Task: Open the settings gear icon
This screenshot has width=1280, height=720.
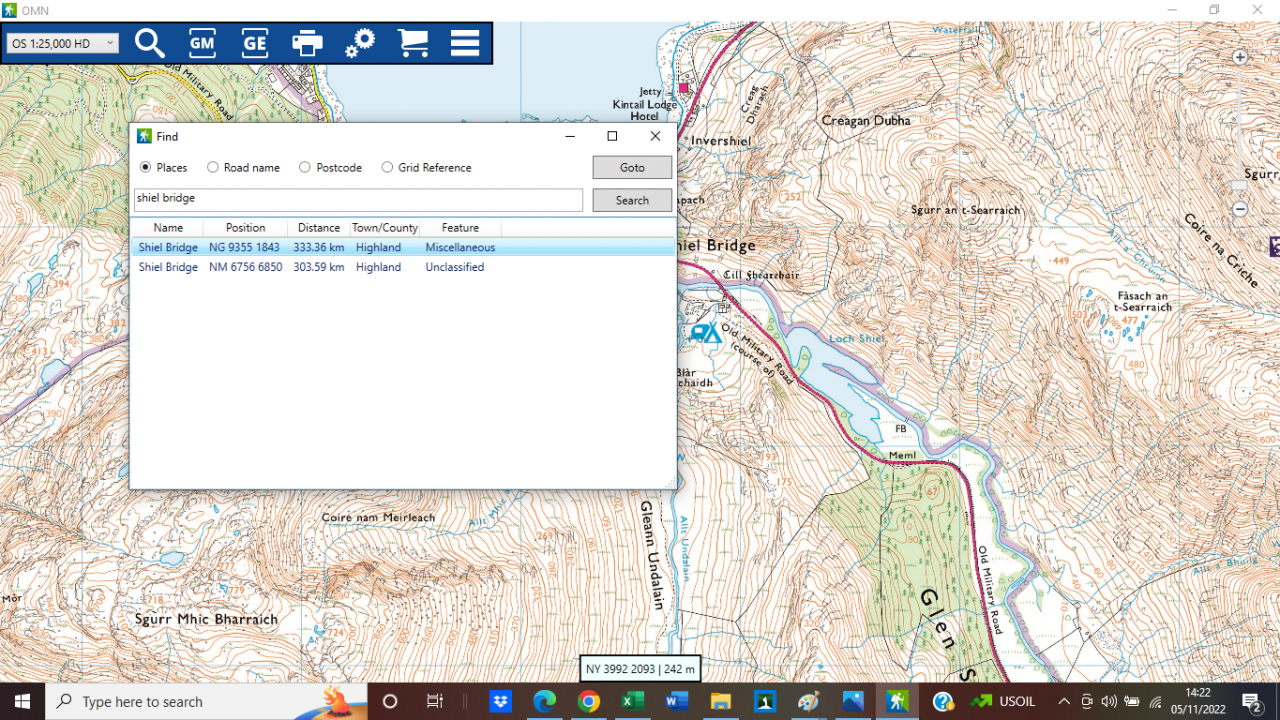Action: click(360, 43)
